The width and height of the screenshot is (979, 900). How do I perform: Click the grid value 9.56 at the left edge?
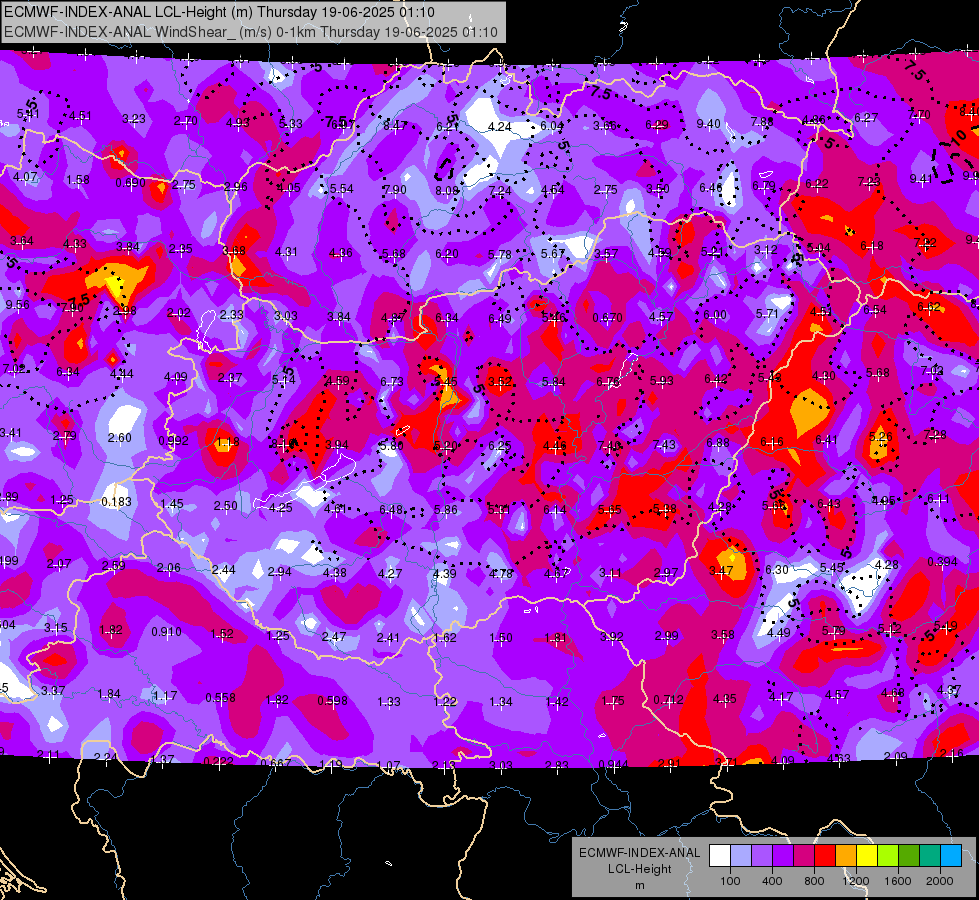tap(17, 305)
